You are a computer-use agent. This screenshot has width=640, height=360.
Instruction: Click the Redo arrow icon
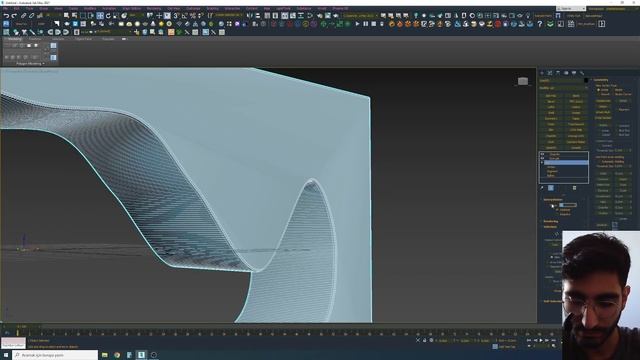[14, 16]
